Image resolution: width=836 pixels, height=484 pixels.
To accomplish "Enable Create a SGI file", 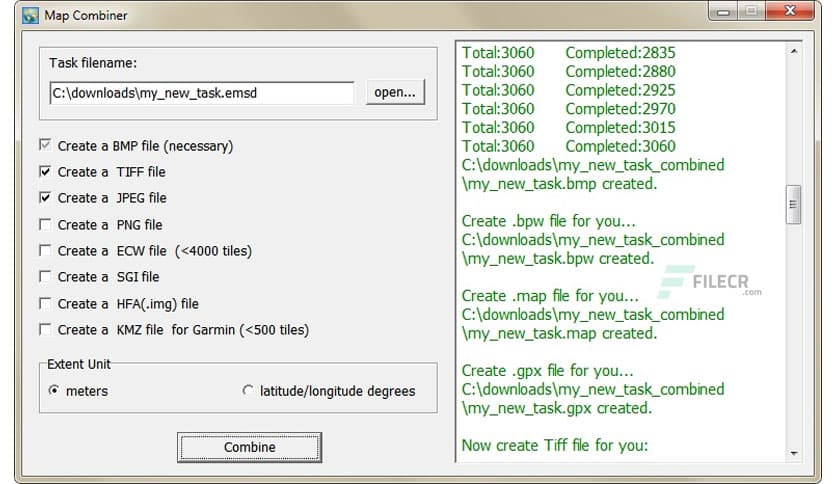I will 45,277.
